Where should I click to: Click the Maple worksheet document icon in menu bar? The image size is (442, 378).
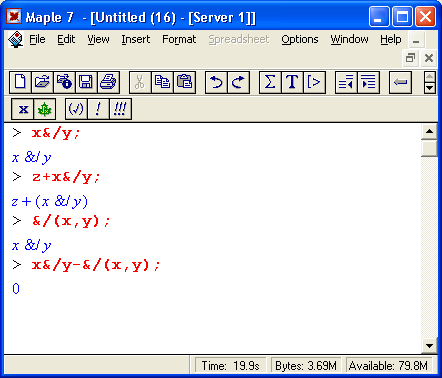pos(15,40)
